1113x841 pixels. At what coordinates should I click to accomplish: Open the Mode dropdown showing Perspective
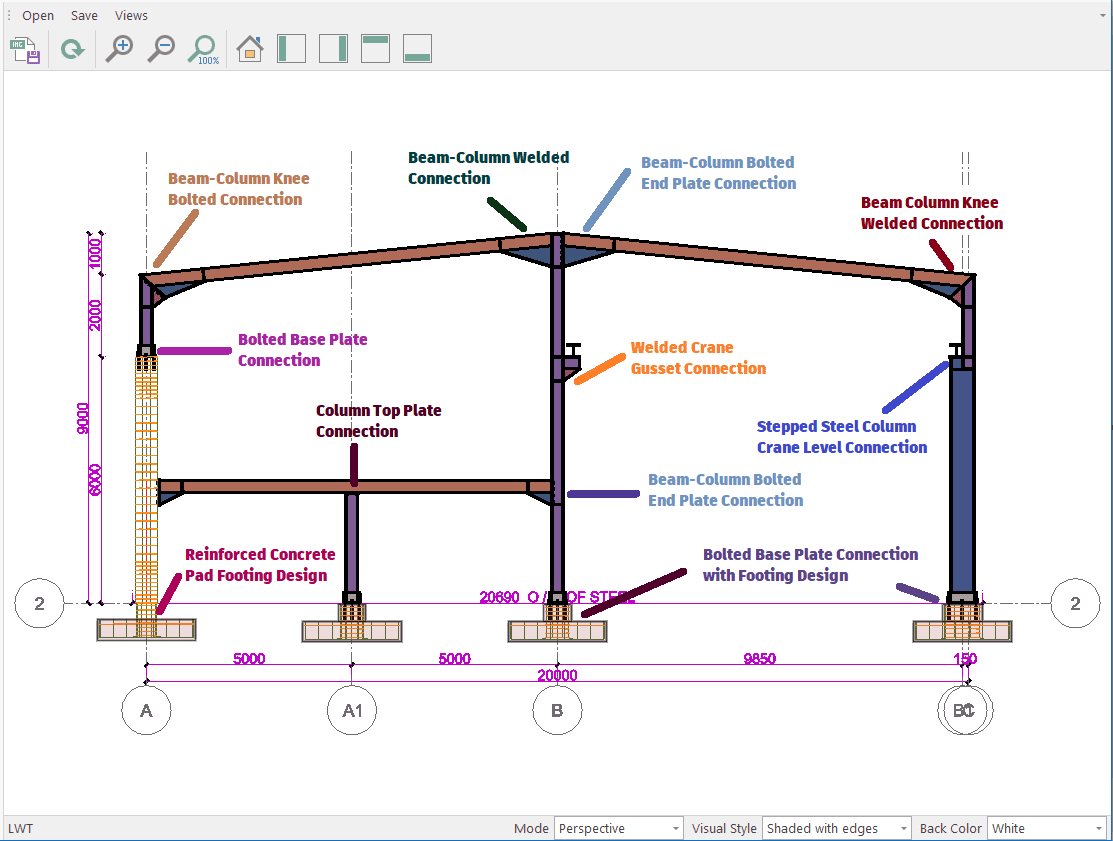619,828
